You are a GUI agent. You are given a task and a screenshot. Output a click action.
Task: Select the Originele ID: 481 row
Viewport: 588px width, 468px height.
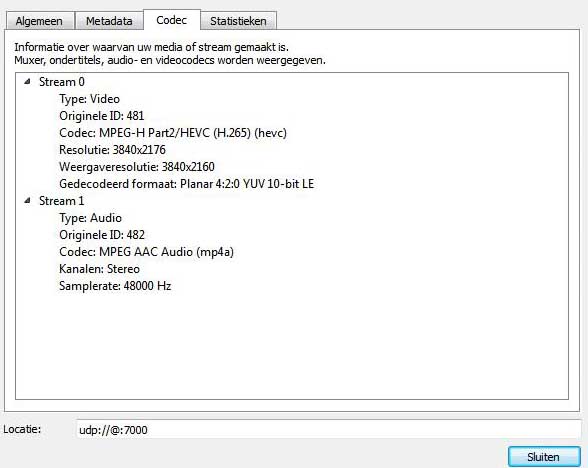[x=102, y=116]
